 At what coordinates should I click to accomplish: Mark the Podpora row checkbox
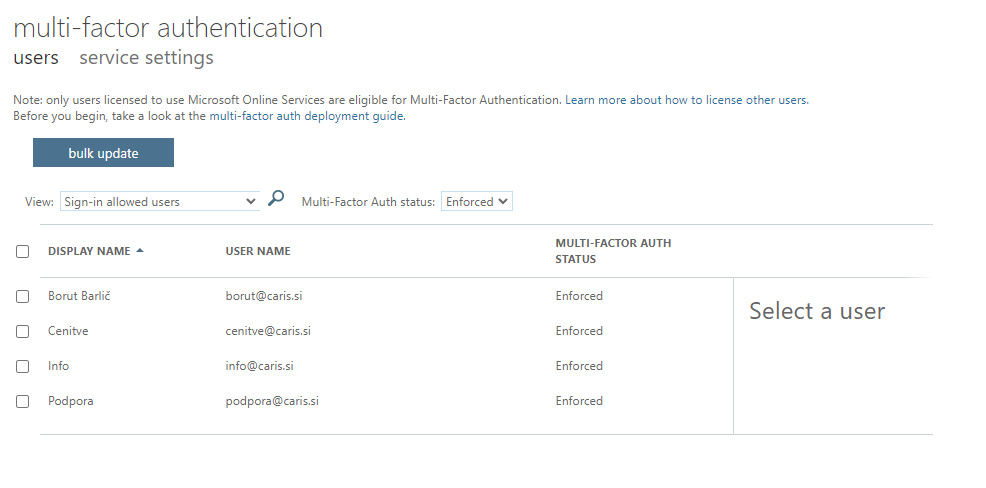pyautogui.click(x=23, y=401)
